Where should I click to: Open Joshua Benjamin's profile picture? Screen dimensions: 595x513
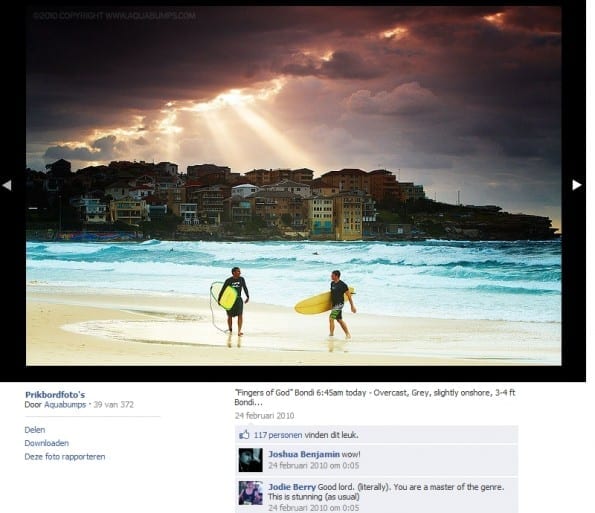tap(250, 460)
